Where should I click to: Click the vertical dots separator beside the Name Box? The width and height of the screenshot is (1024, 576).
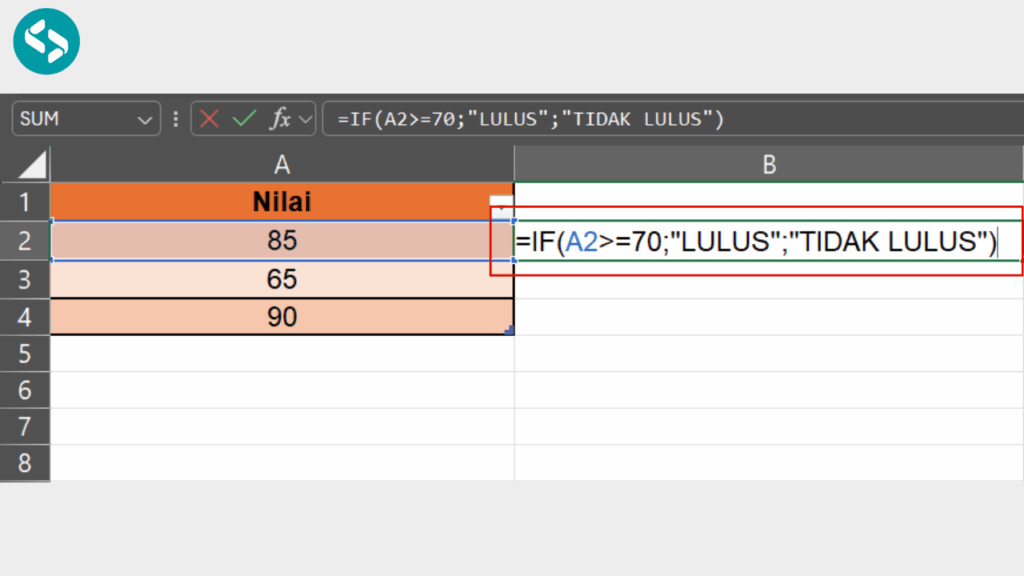coord(175,118)
